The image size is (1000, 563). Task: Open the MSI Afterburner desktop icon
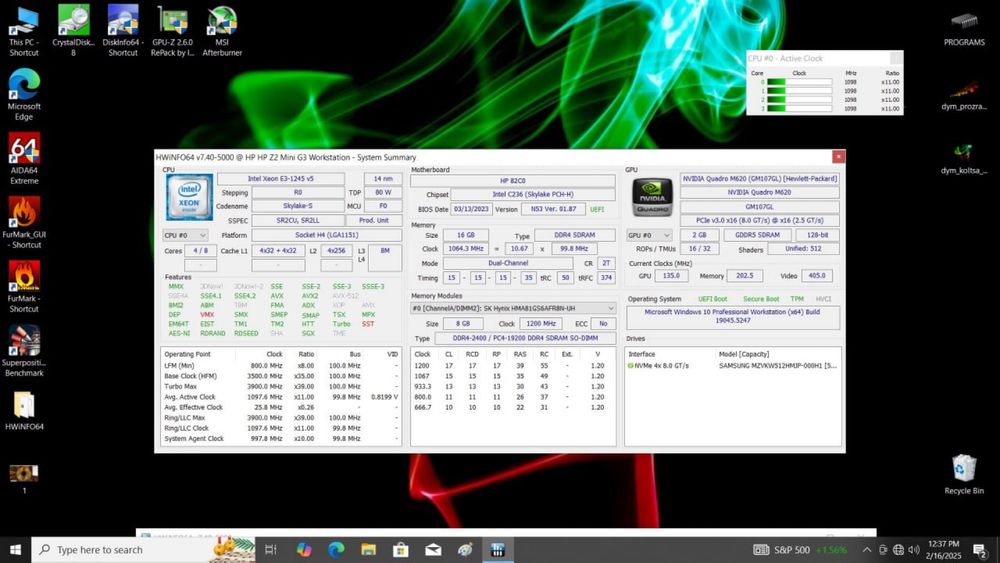click(222, 31)
